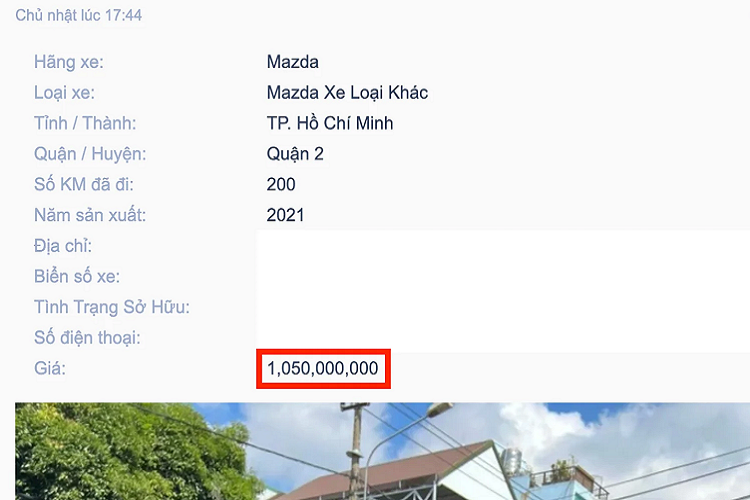
Task: Click the "Biển số xe:" label
Action: [x=77, y=276]
